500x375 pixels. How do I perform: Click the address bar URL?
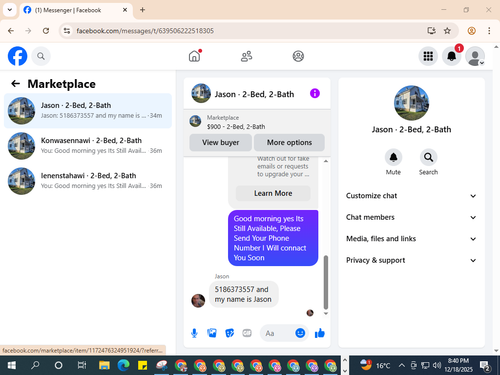[x=145, y=31]
